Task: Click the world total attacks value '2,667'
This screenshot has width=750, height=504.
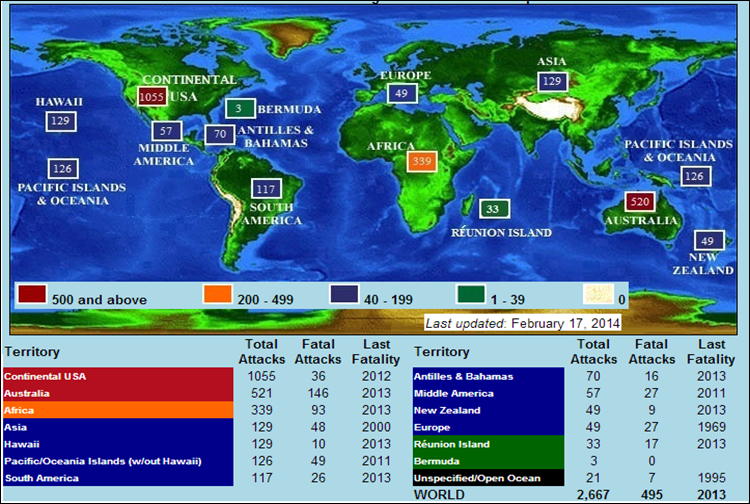Action: click(593, 494)
